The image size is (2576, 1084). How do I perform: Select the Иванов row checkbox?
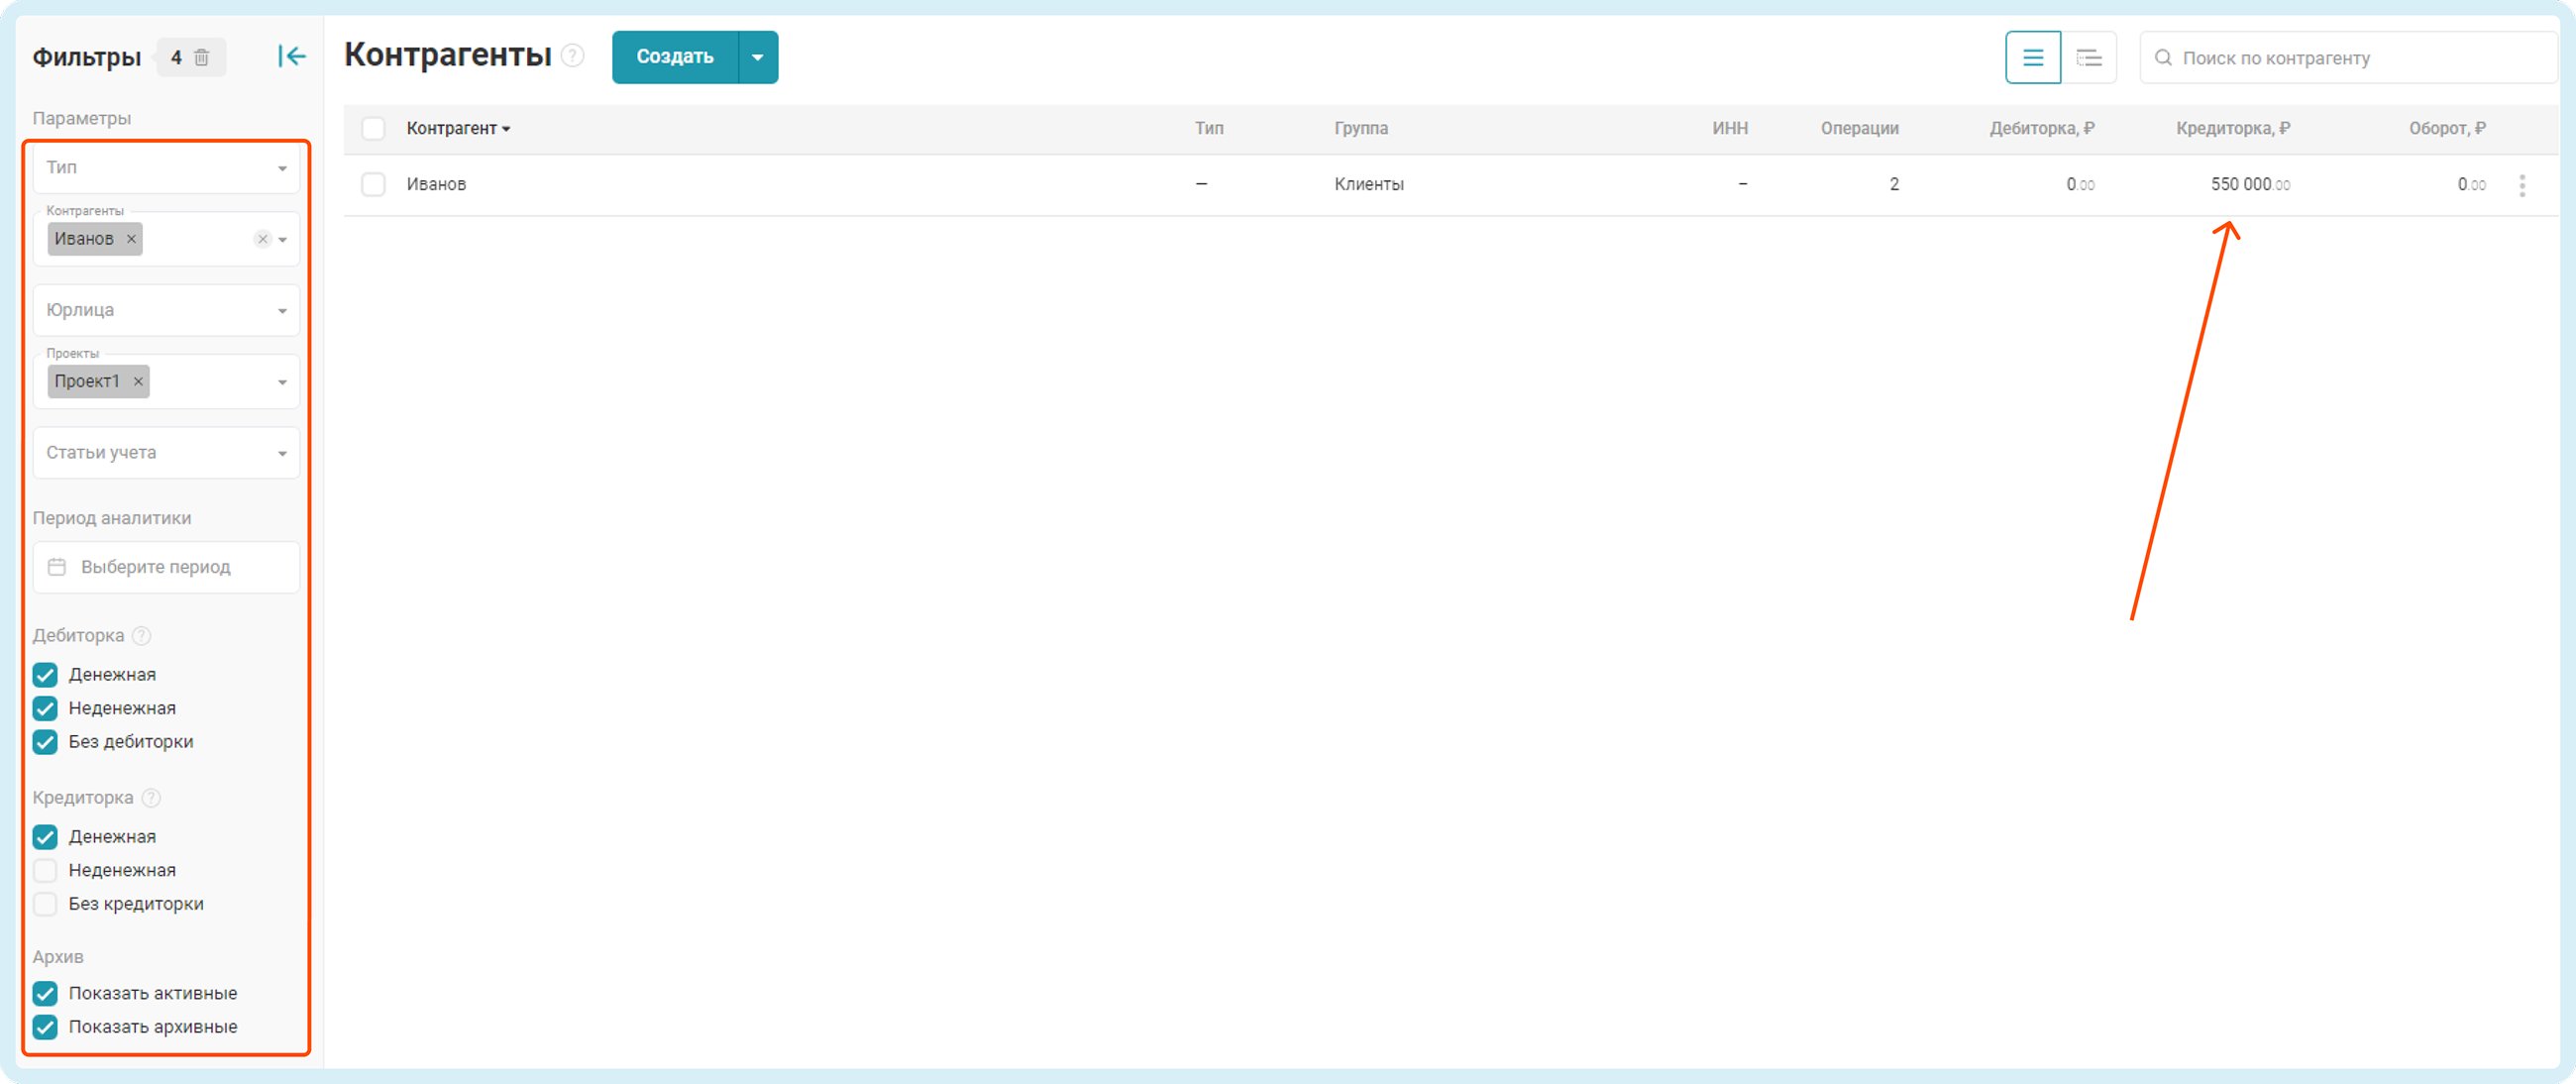pos(373,185)
